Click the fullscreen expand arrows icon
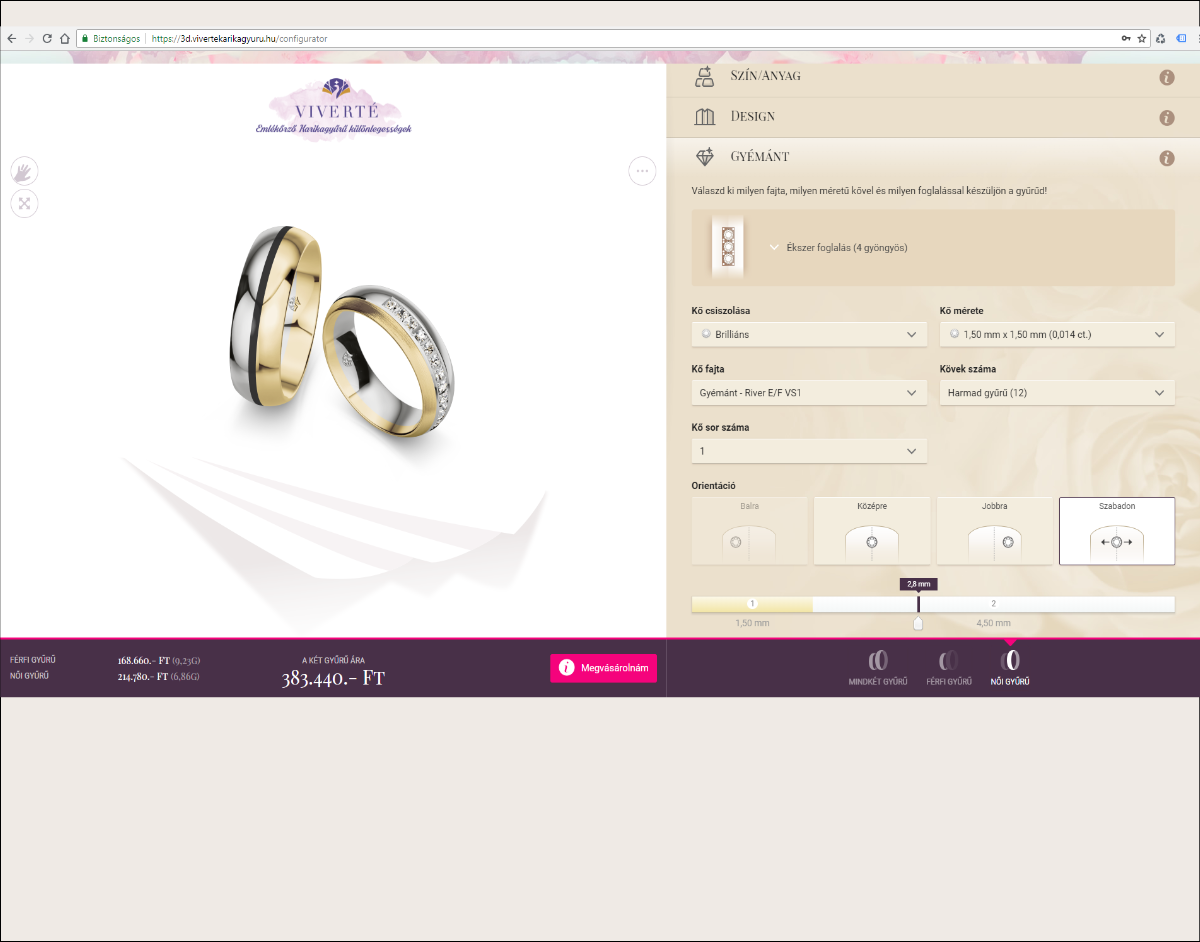The height and width of the screenshot is (942, 1200). tap(25, 204)
